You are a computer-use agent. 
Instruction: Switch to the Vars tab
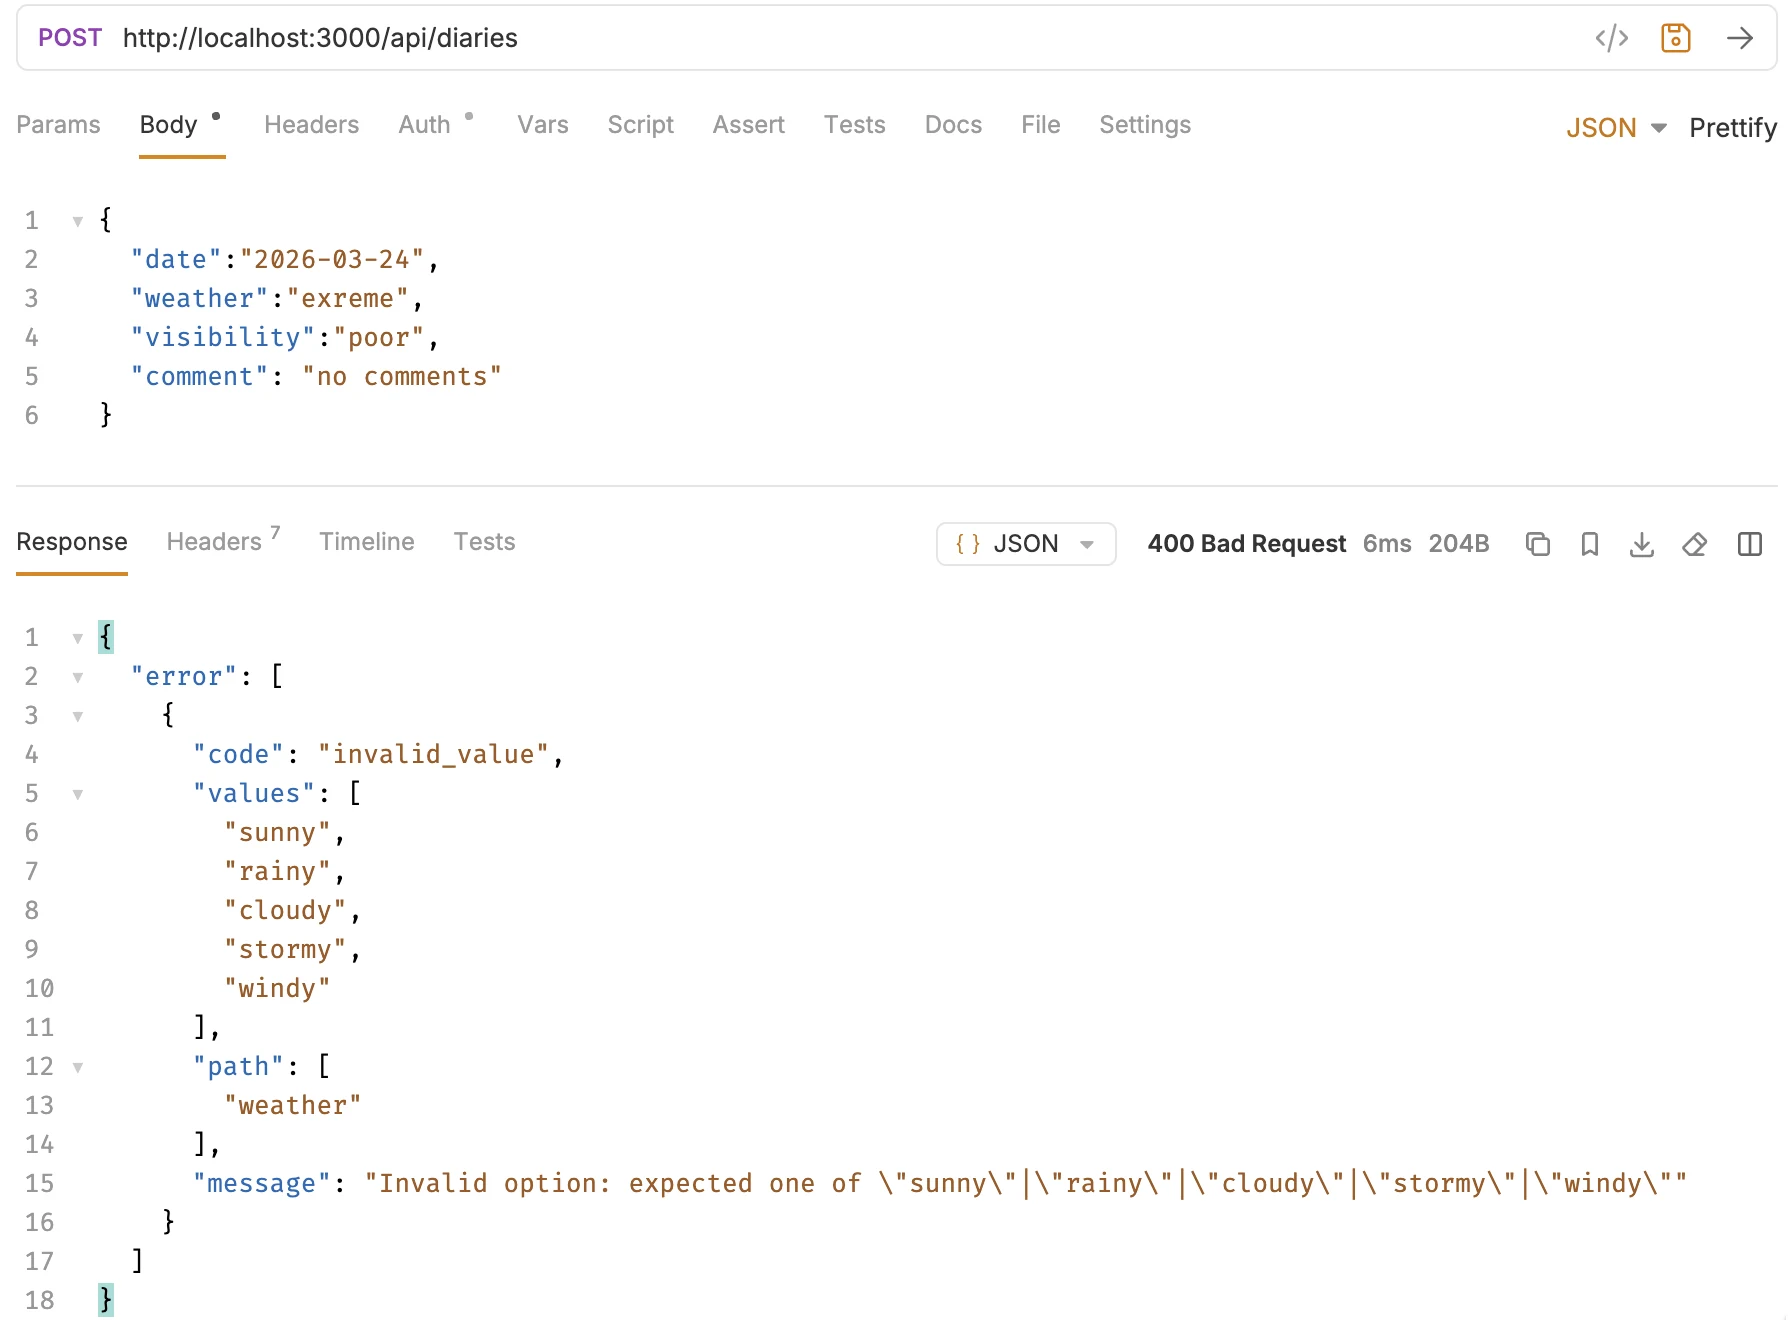point(543,125)
